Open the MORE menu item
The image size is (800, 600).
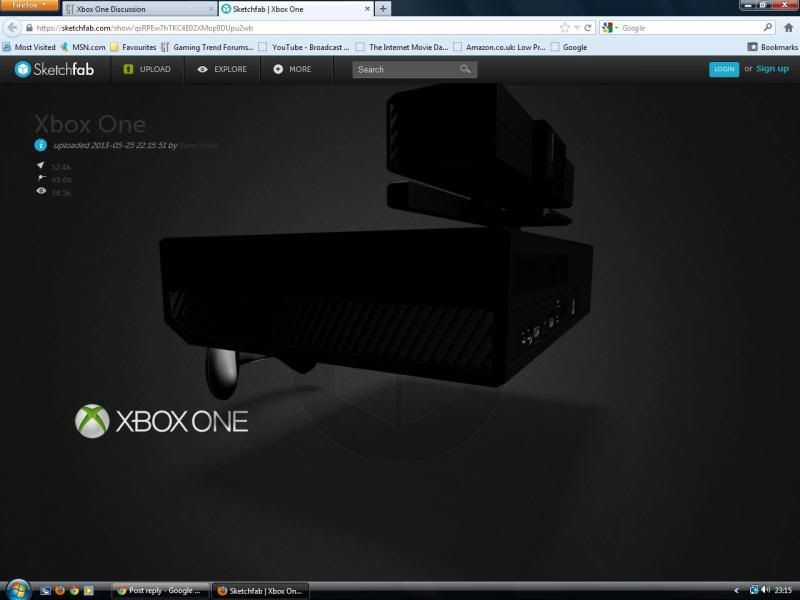pyautogui.click(x=292, y=69)
